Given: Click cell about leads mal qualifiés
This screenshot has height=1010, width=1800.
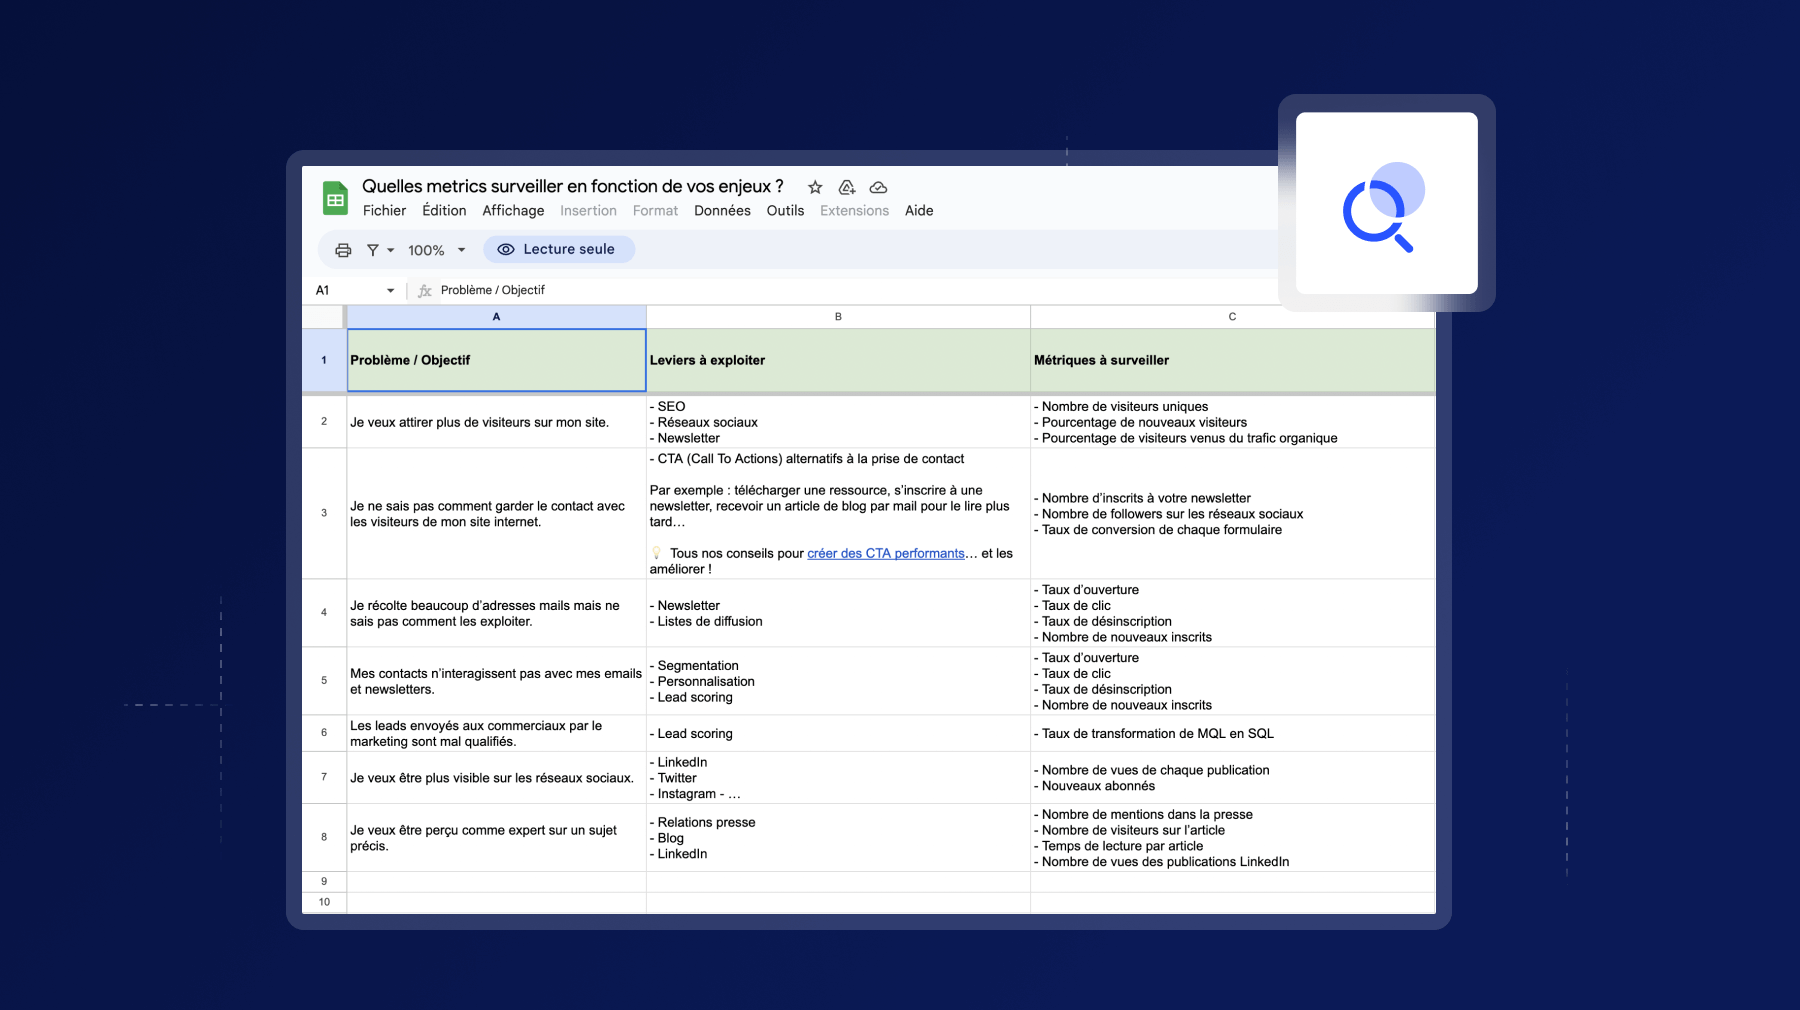Looking at the screenshot, I should (496, 733).
